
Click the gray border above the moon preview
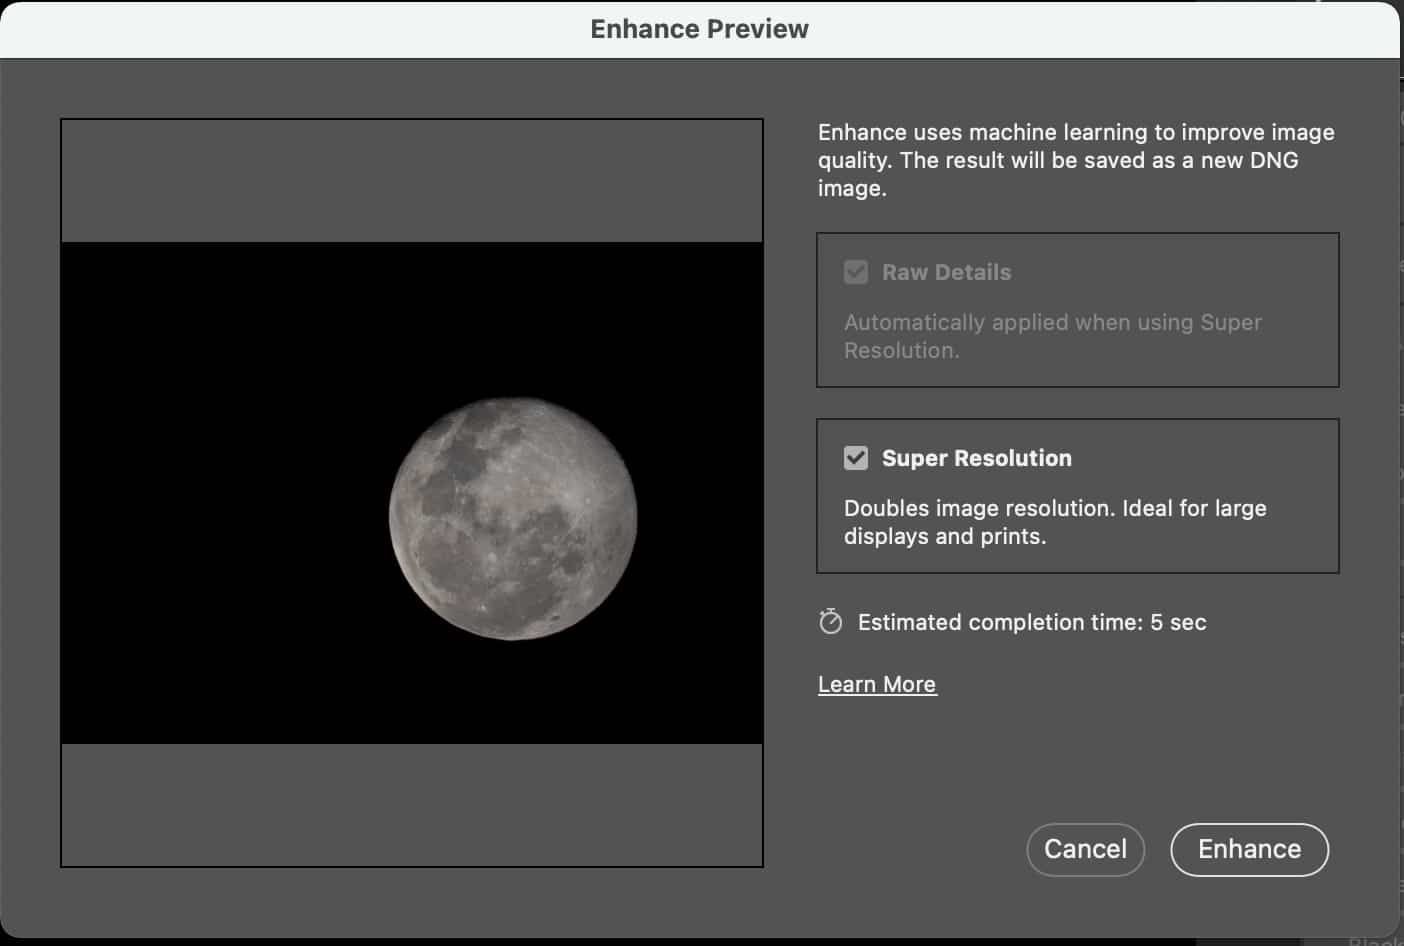click(x=410, y=180)
